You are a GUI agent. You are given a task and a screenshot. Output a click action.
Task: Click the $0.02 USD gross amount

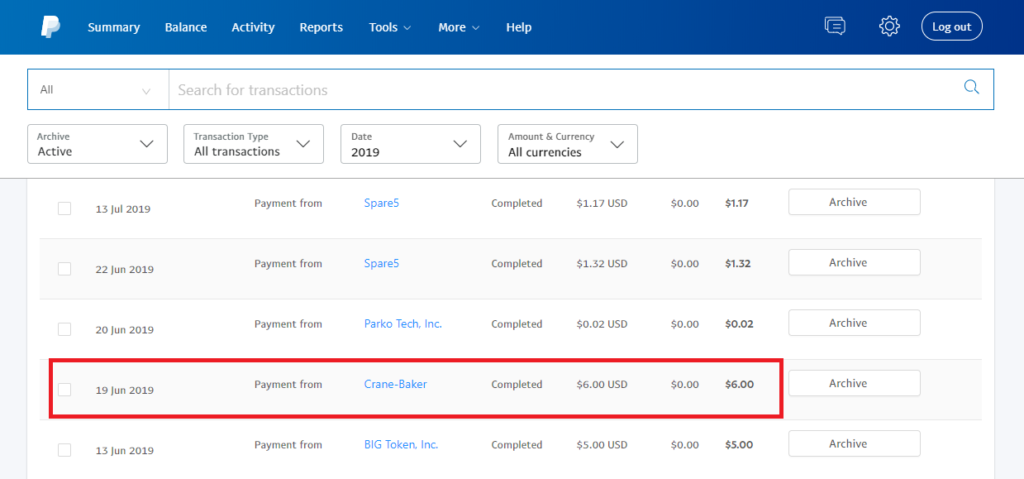[x=601, y=323]
